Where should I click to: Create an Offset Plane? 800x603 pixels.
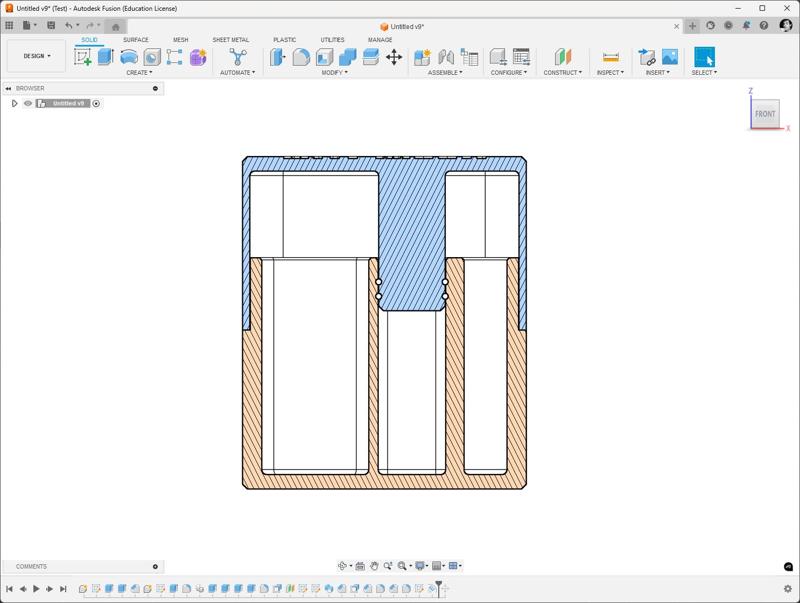563,57
